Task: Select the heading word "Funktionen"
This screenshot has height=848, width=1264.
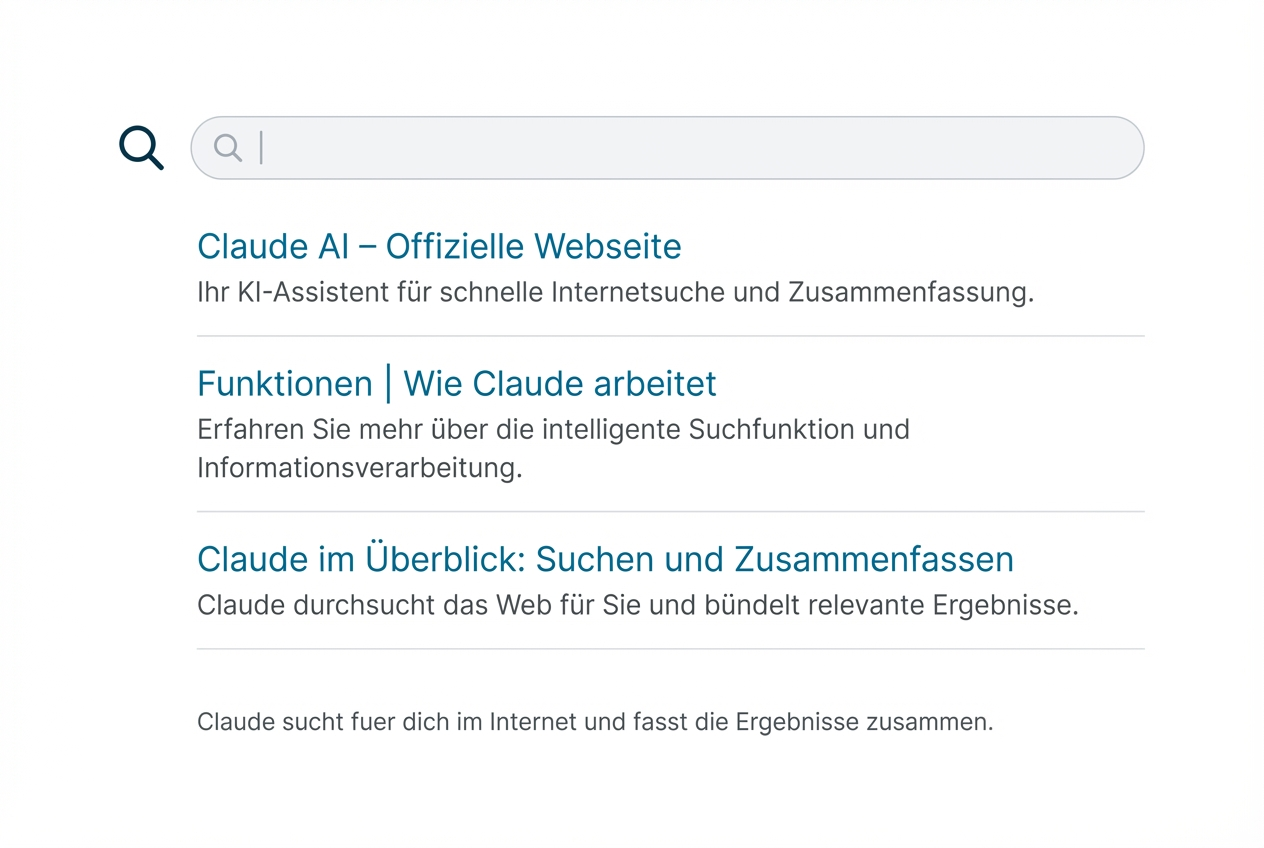Action: (285, 383)
